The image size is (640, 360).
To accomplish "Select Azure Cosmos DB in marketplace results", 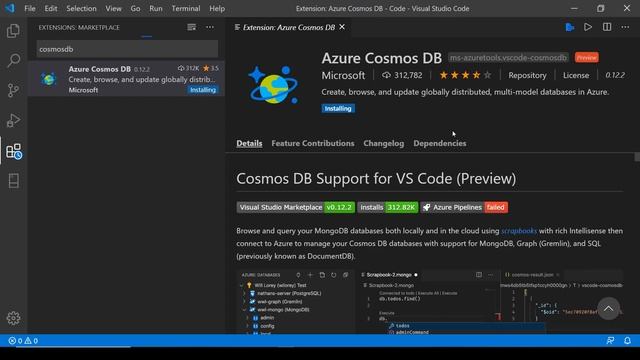I will 126,79.
